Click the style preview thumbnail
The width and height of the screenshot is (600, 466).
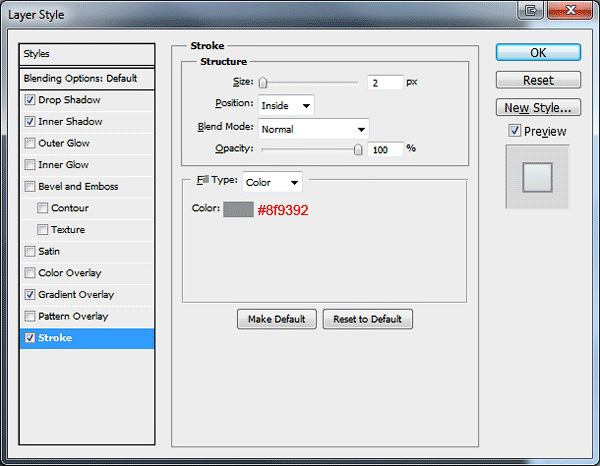point(538,177)
